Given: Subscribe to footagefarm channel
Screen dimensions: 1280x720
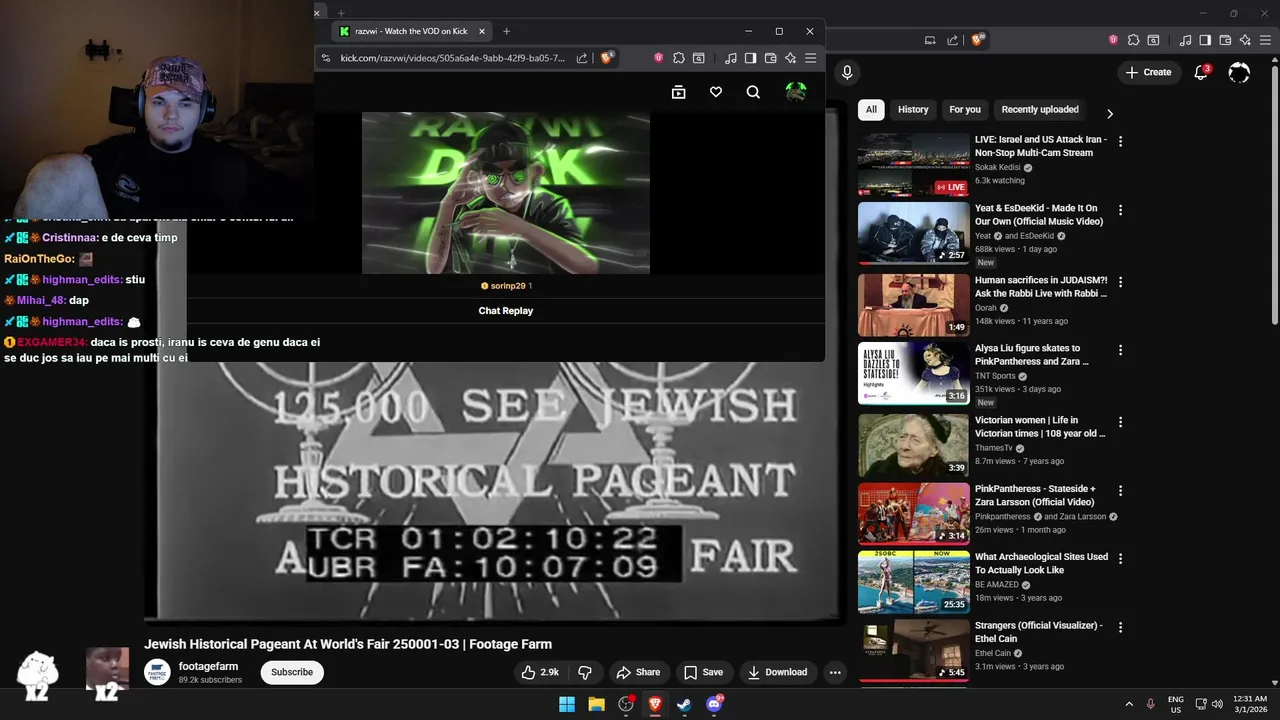Looking at the screenshot, I should [x=292, y=672].
